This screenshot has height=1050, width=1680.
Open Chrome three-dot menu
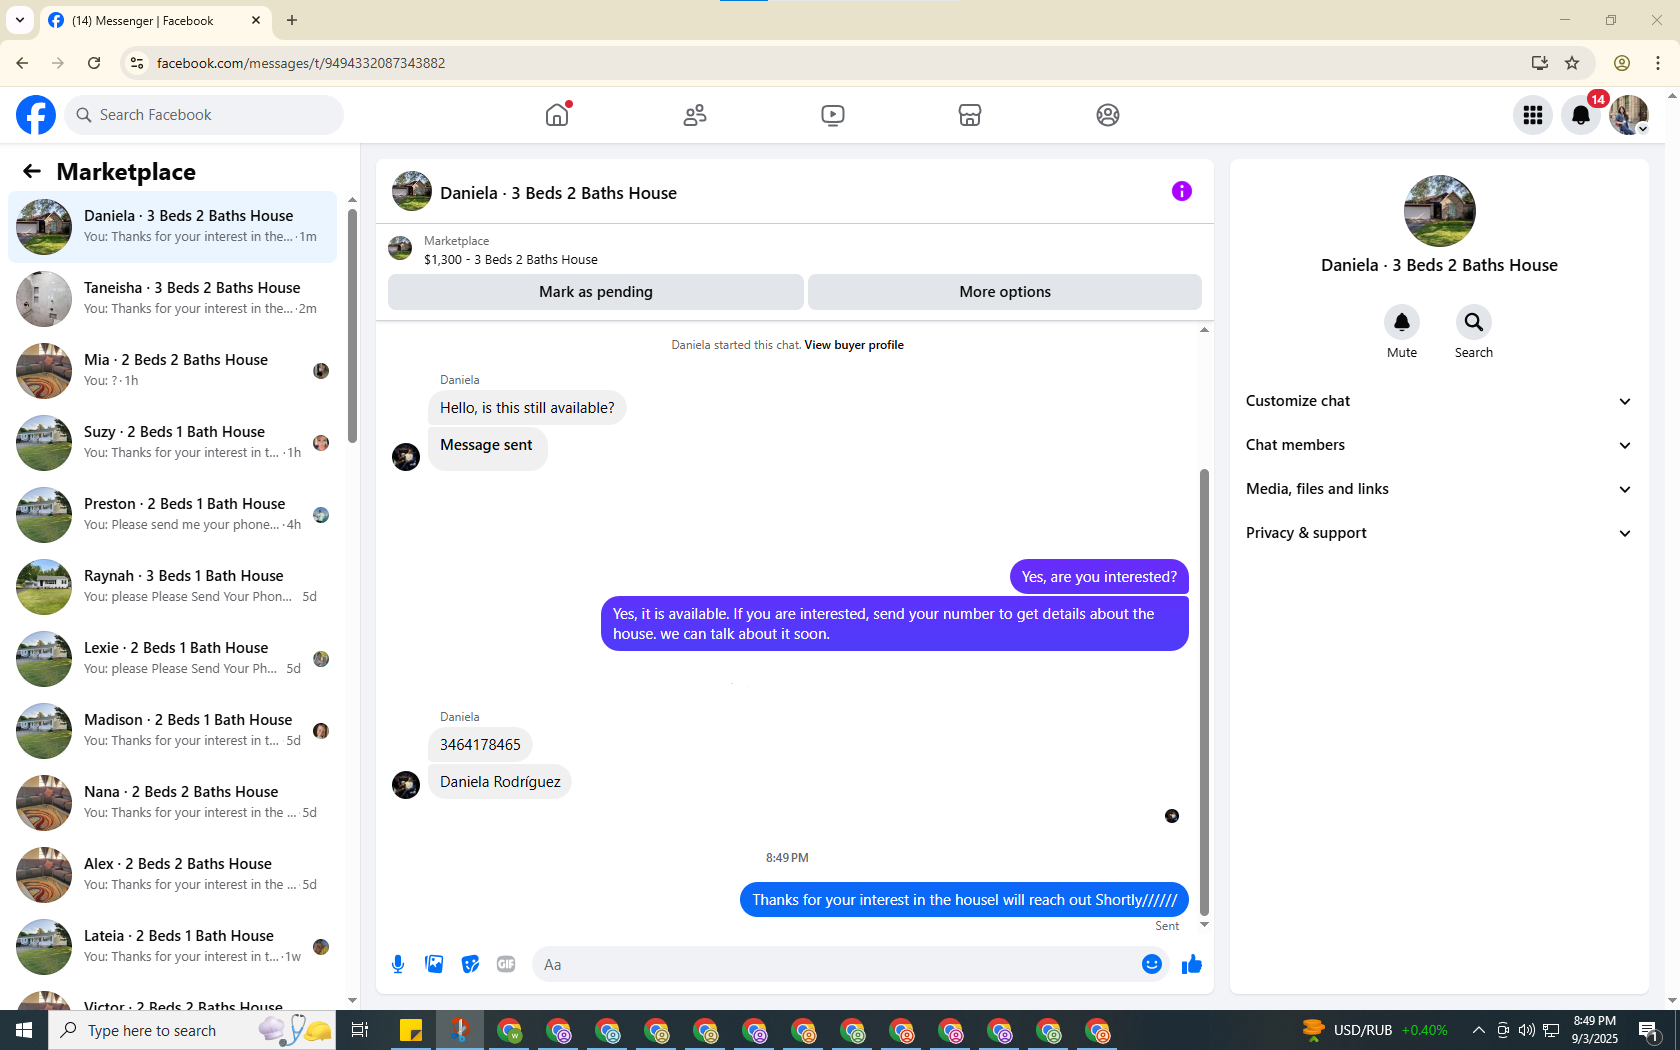(x=1658, y=63)
